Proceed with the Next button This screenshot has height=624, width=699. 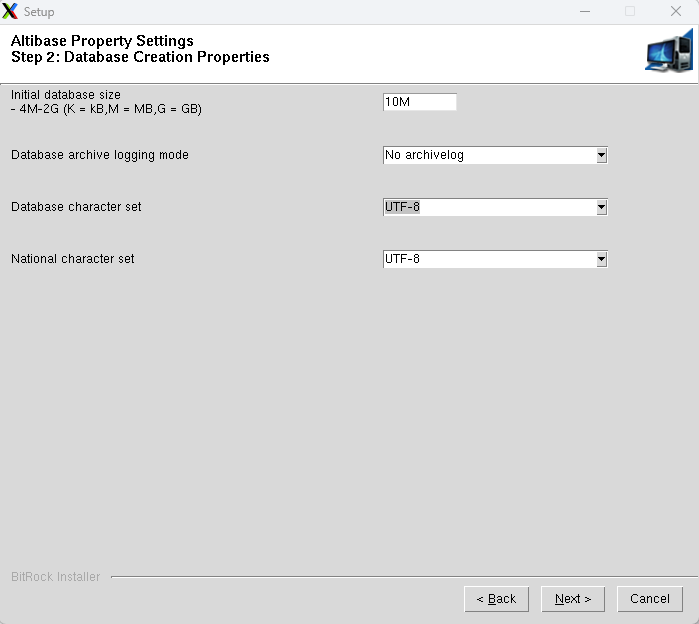[x=573, y=599]
